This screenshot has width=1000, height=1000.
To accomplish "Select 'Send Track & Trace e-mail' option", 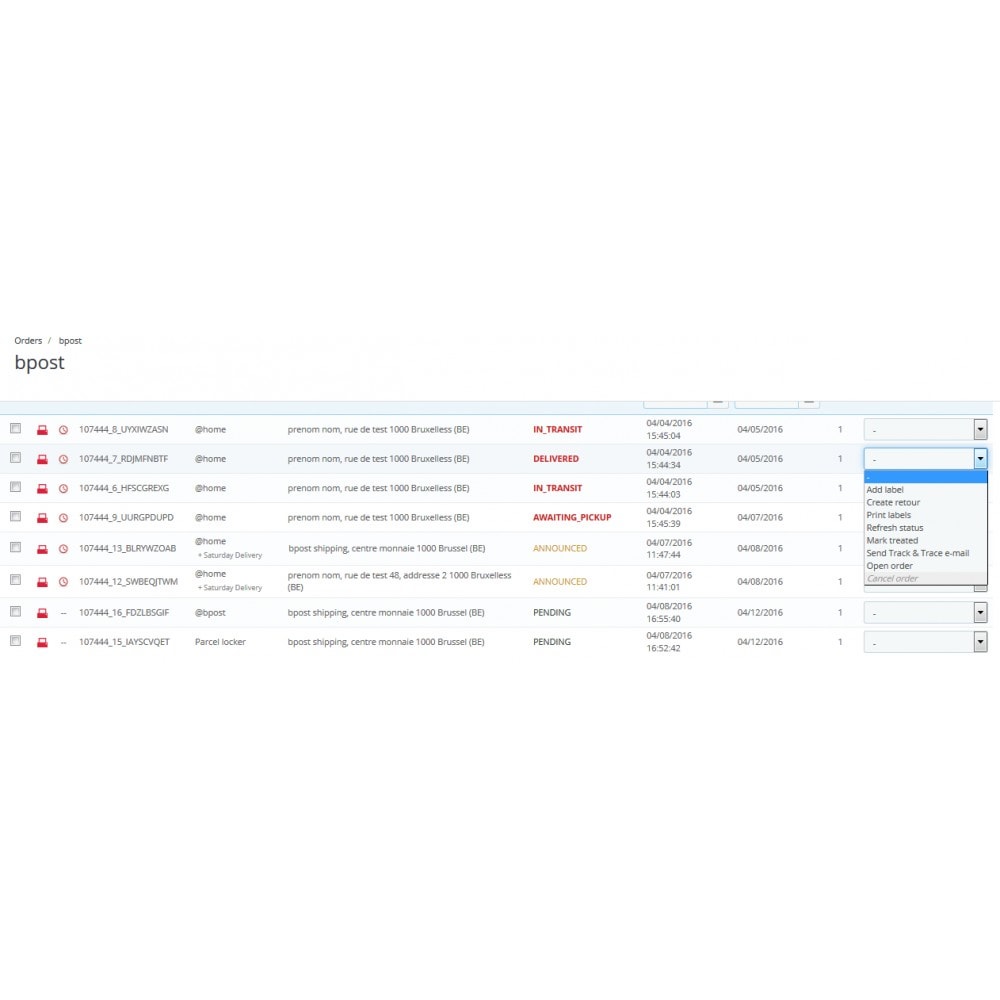I will (x=925, y=554).
